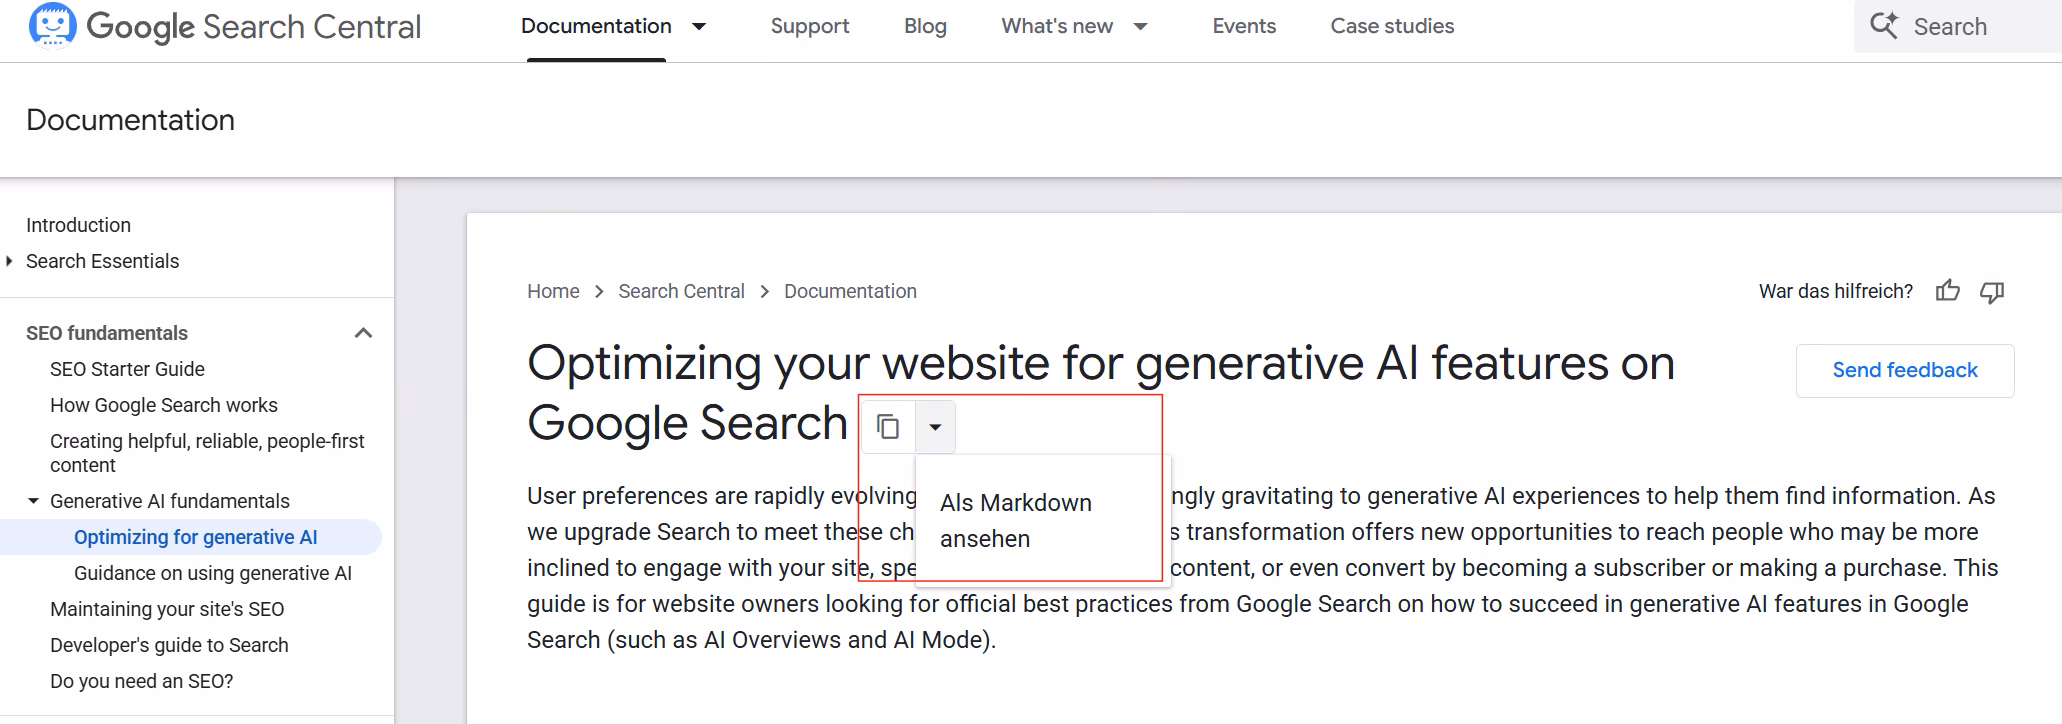This screenshot has height=724, width=2062.
Task: Click the Send feedback button
Action: pyautogui.click(x=1905, y=370)
